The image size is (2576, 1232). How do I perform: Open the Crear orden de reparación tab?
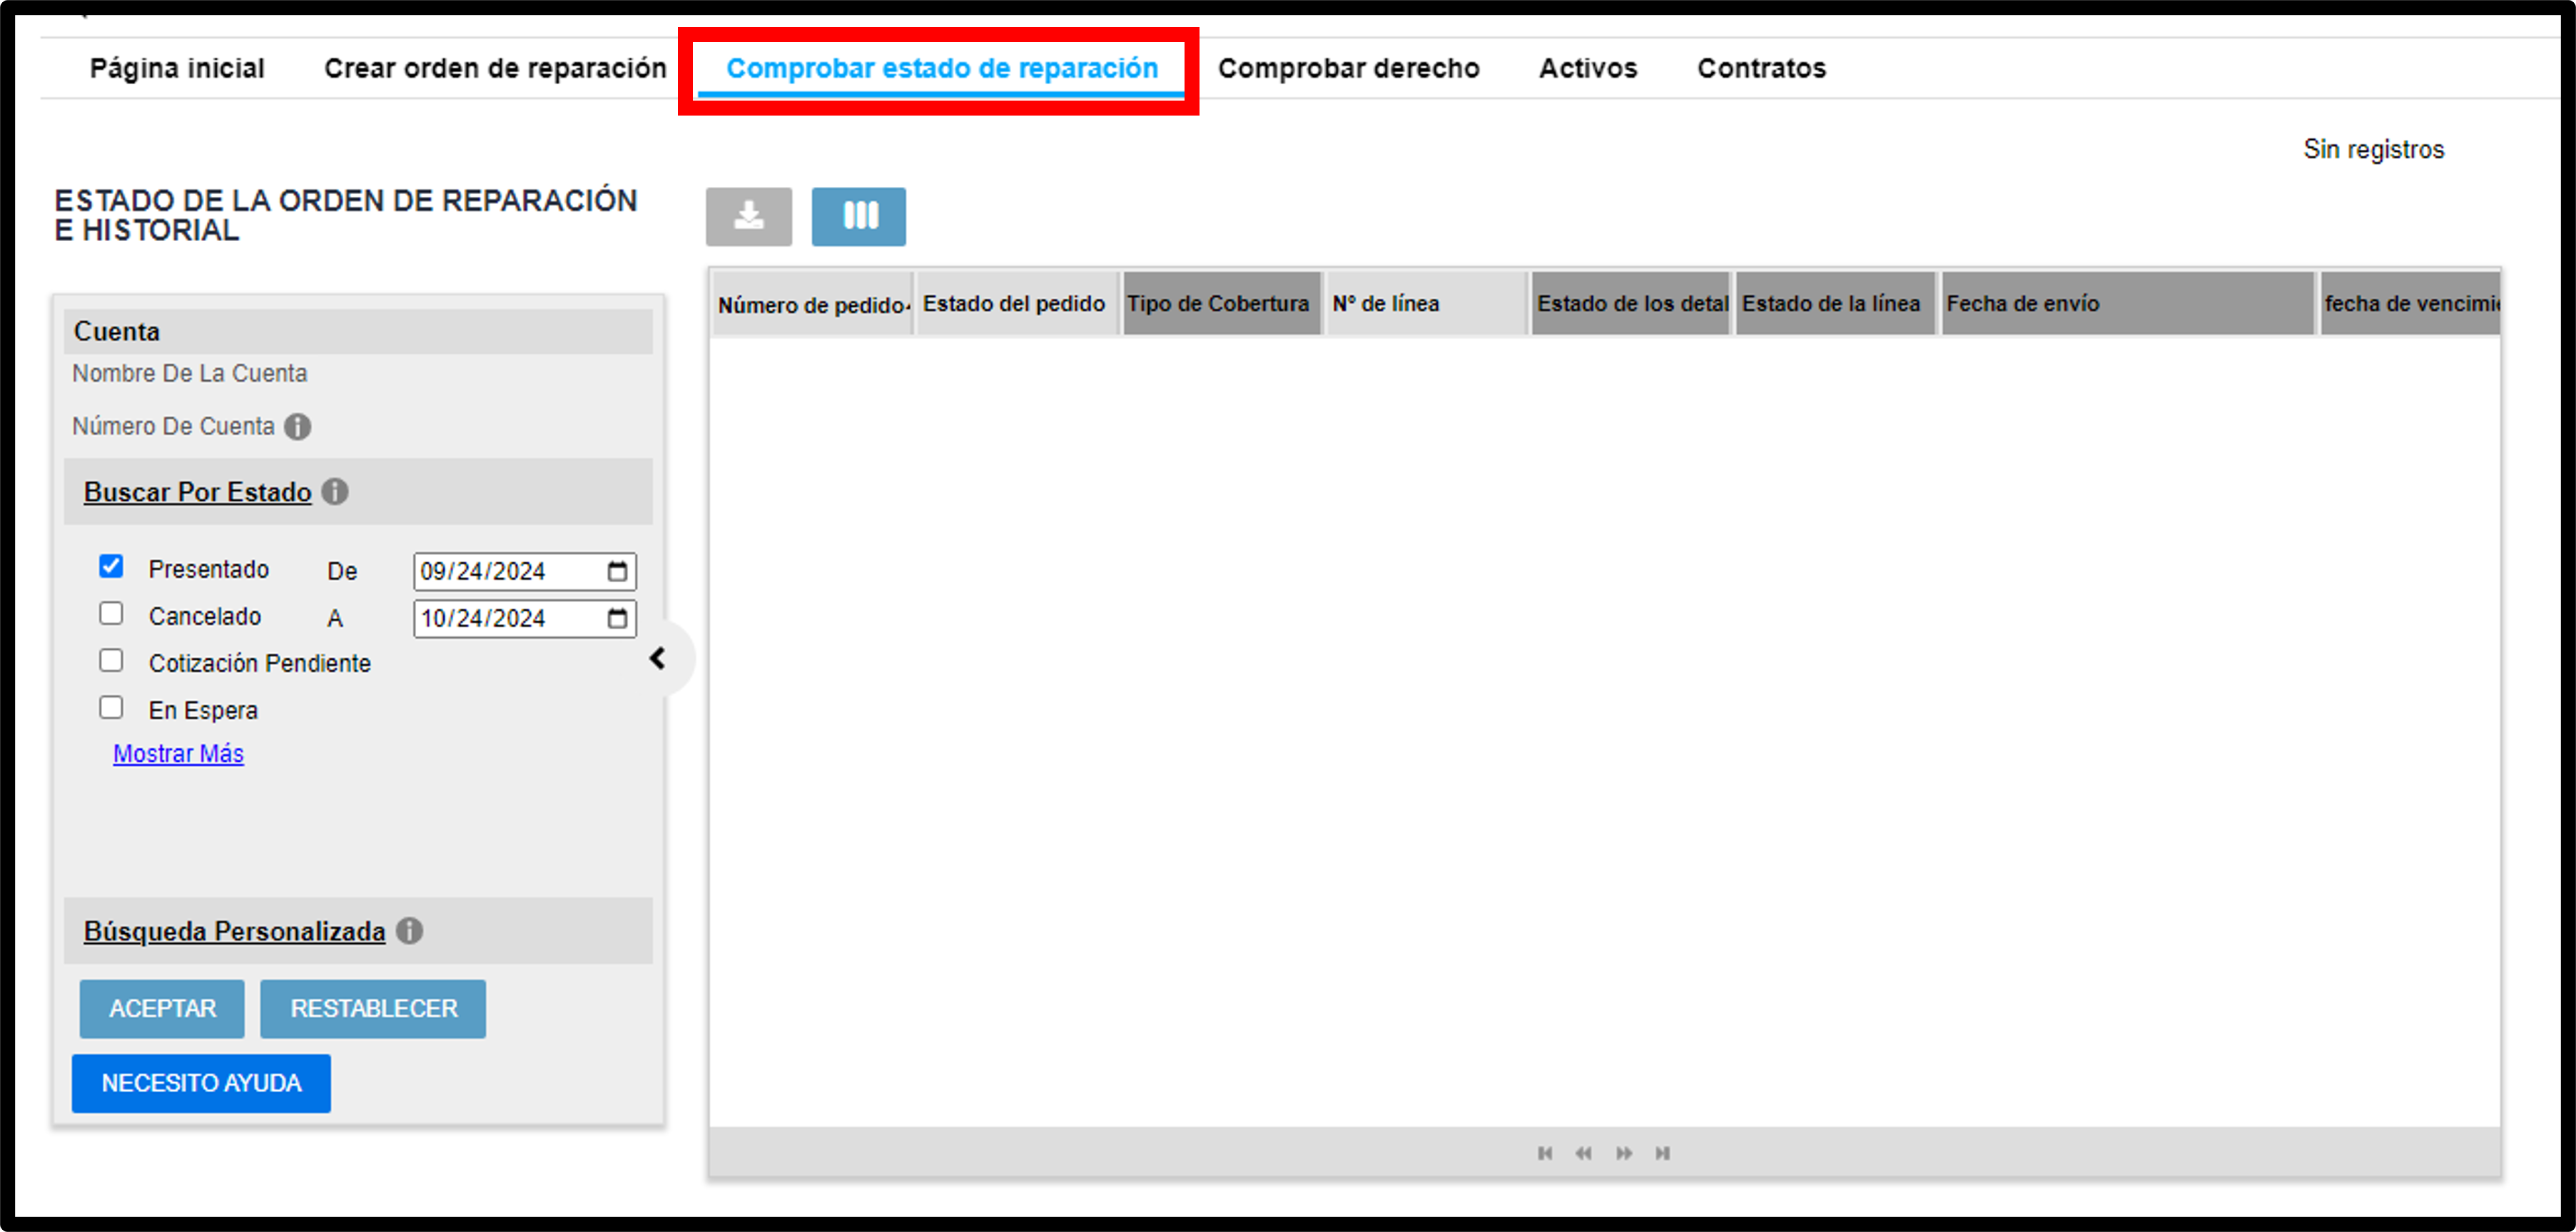pos(495,68)
